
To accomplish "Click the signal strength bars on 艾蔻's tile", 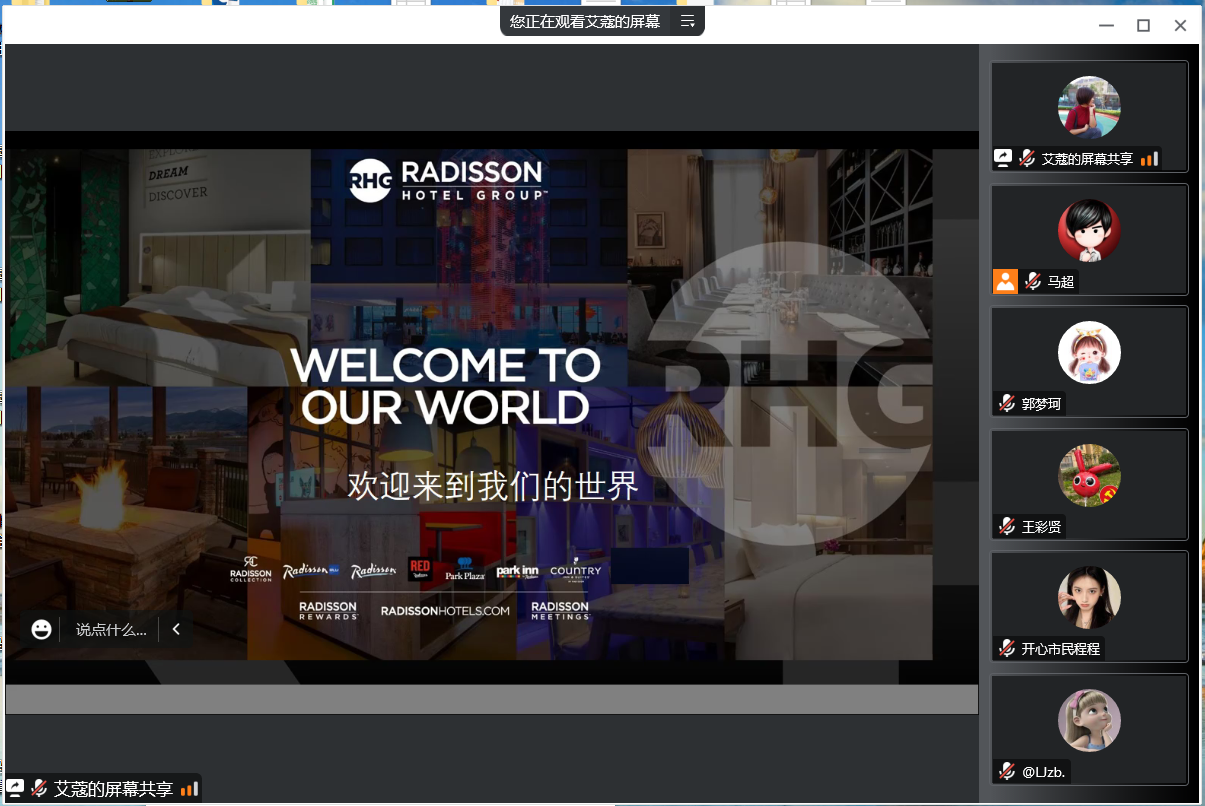I will click(1149, 158).
